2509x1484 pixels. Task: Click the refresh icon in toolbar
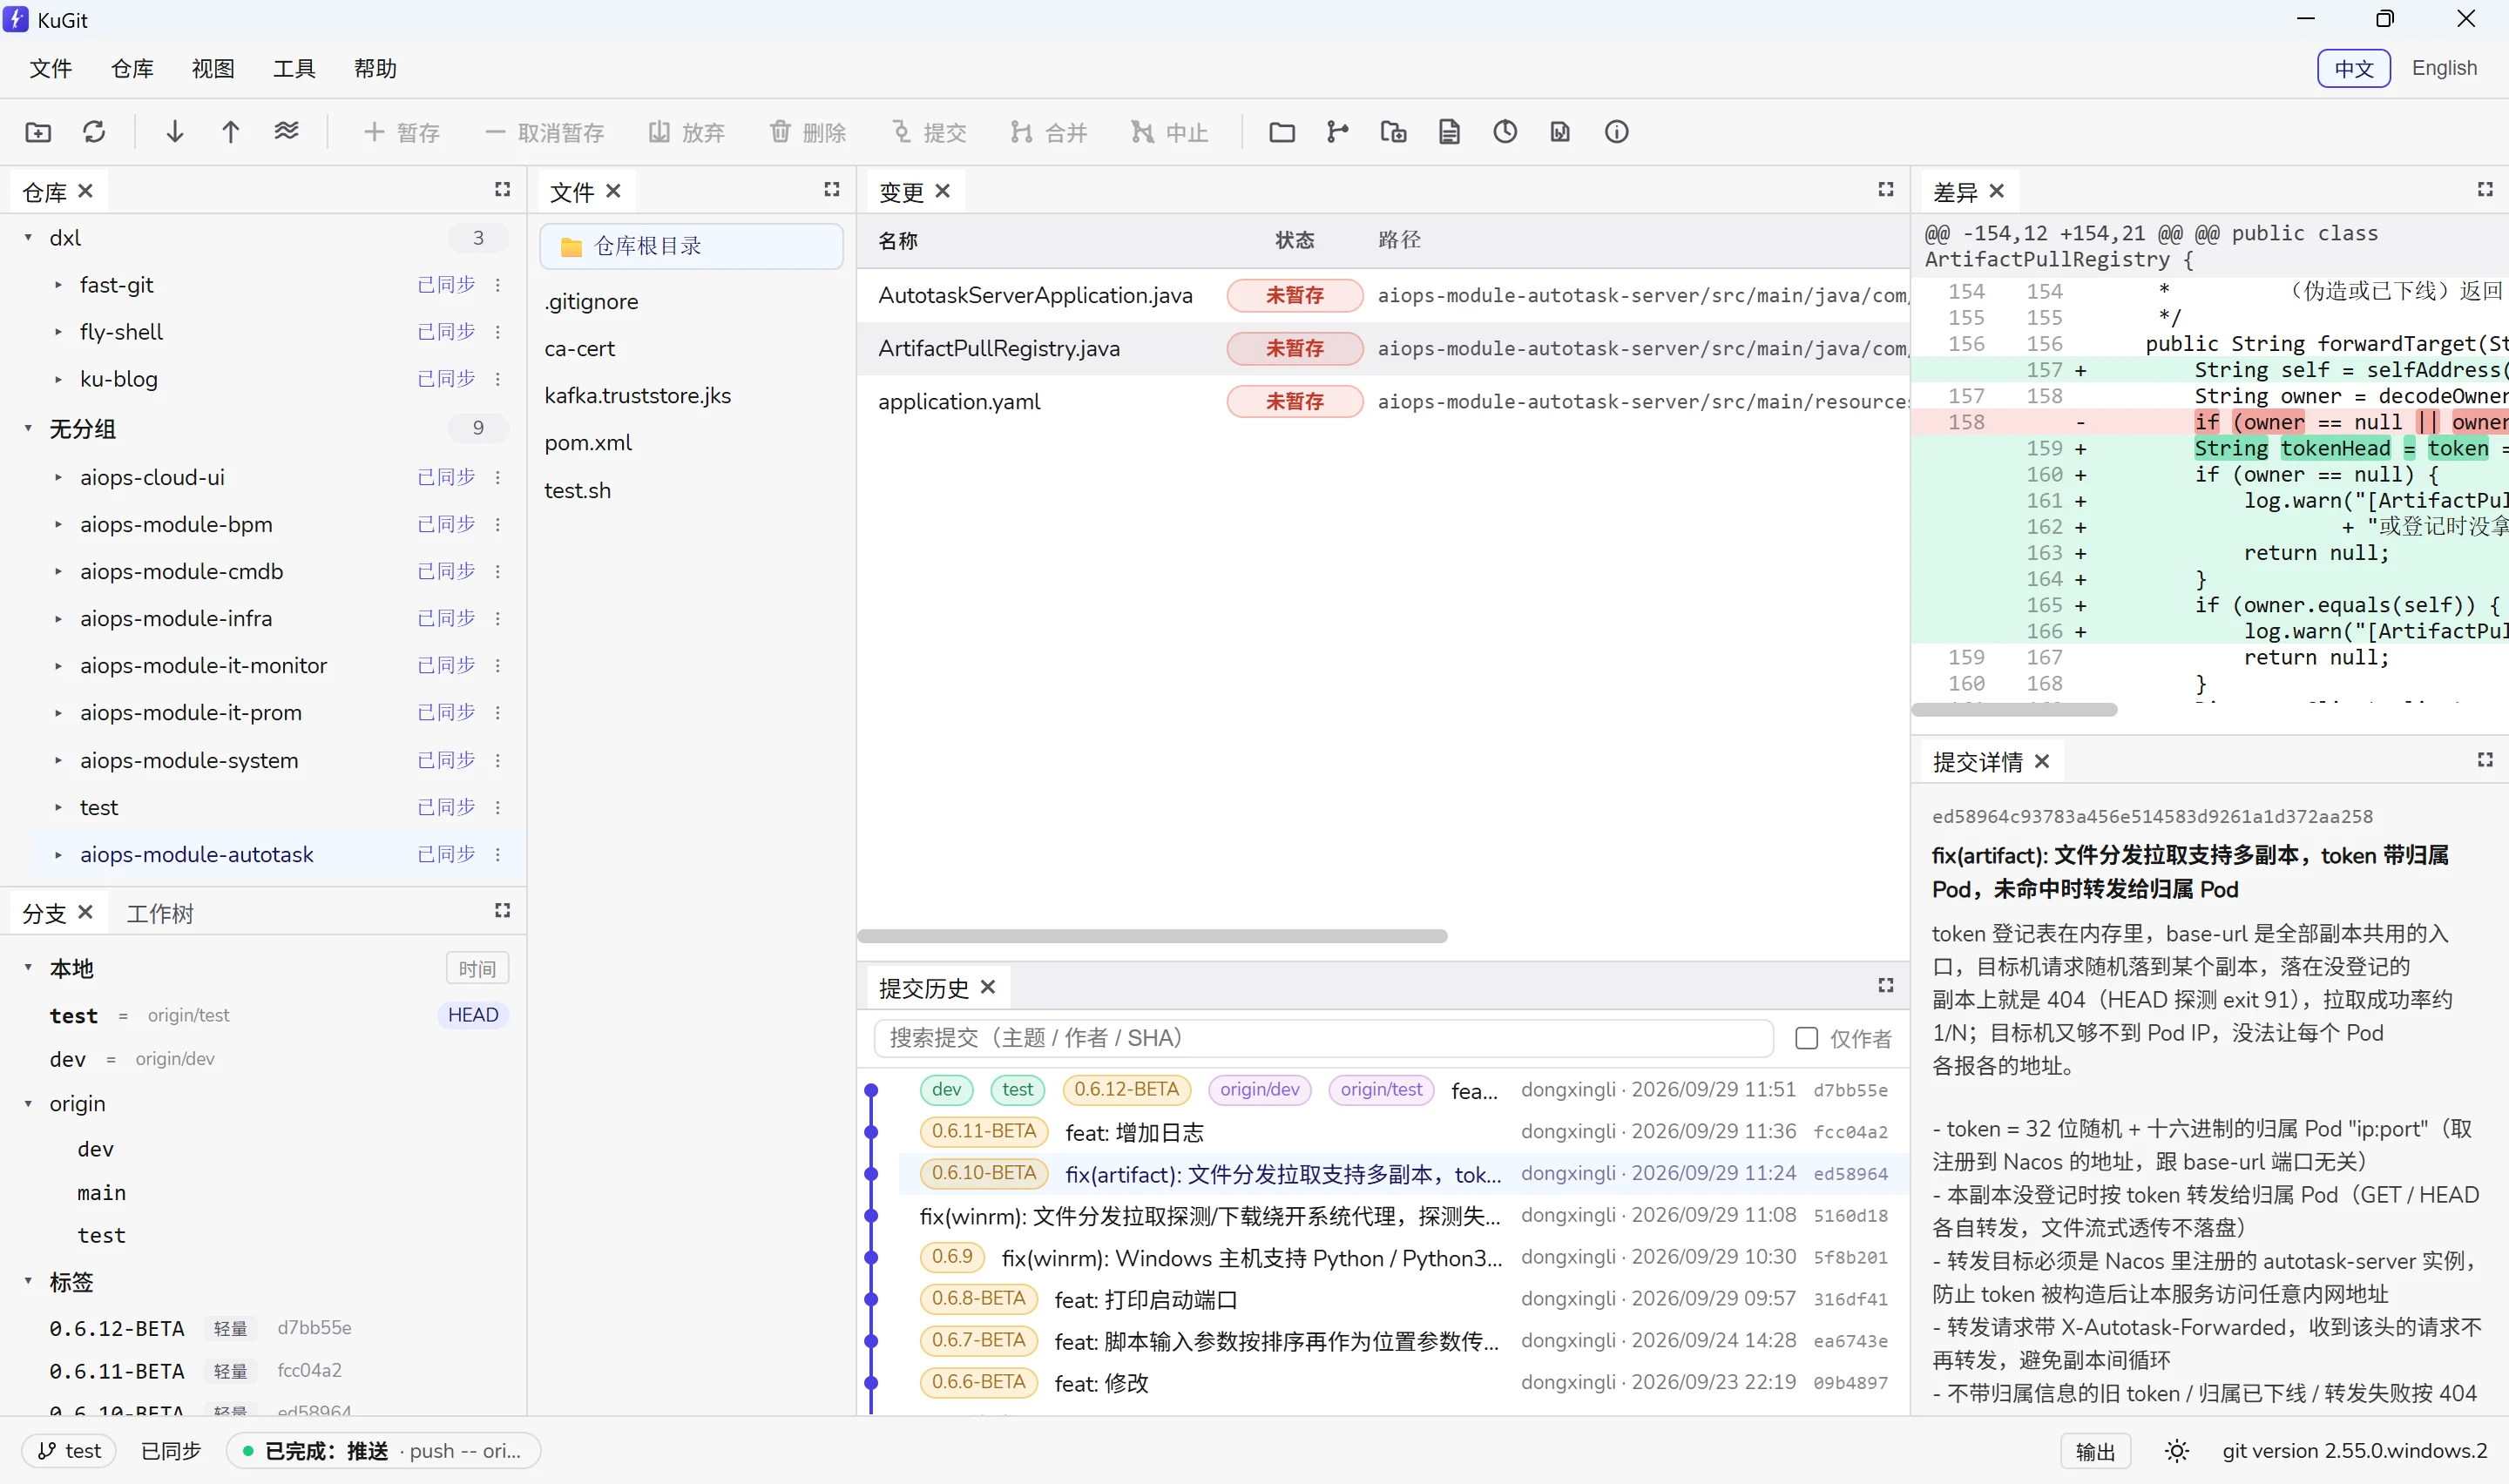(x=94, y=132)
